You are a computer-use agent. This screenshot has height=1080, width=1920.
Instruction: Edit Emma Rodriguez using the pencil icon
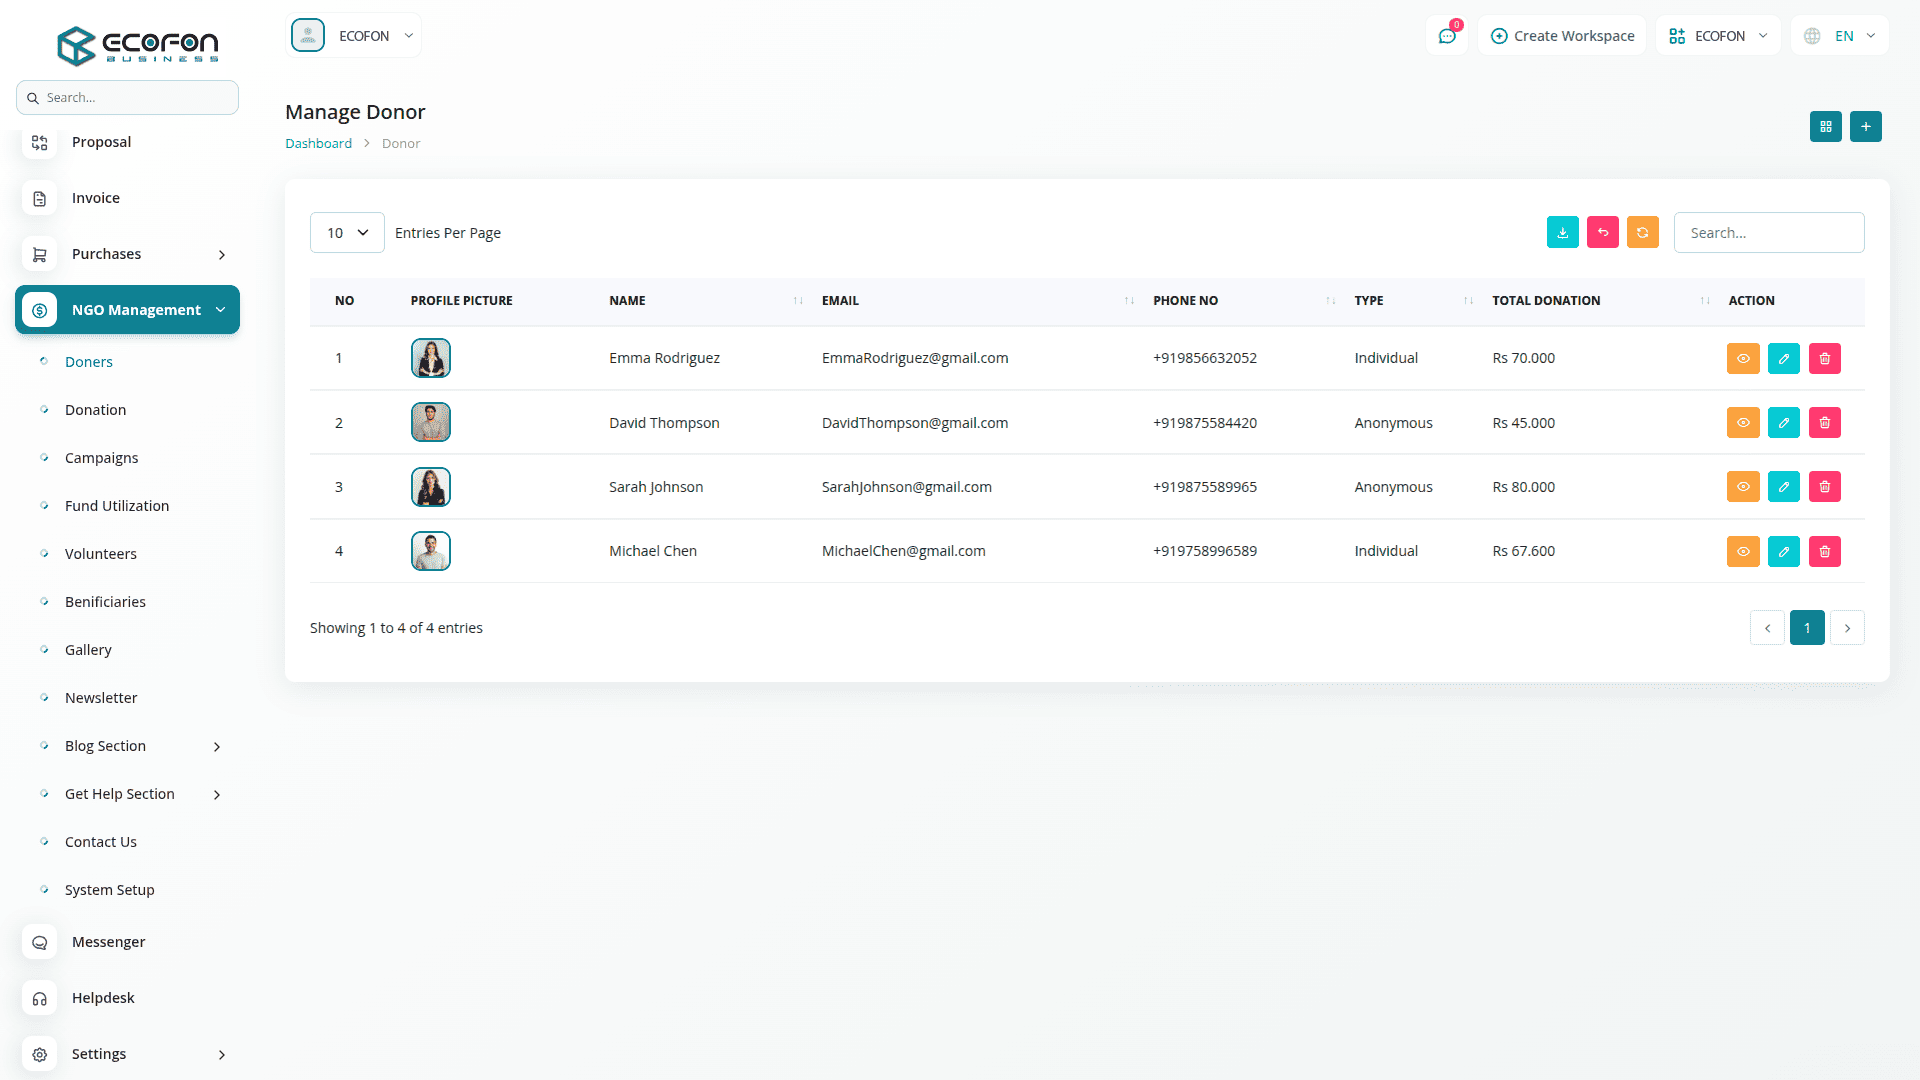[x=1783, y=358]
